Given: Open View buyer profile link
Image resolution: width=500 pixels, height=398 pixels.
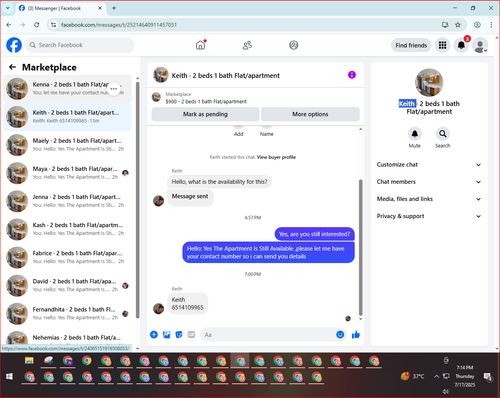Looking at the screenshot, I should pyautogui.click(x=276, y=157).
